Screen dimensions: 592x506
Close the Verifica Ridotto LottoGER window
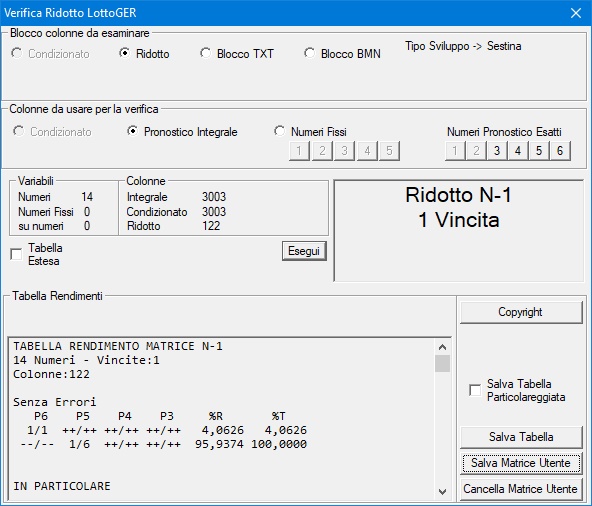click(576, 13)
